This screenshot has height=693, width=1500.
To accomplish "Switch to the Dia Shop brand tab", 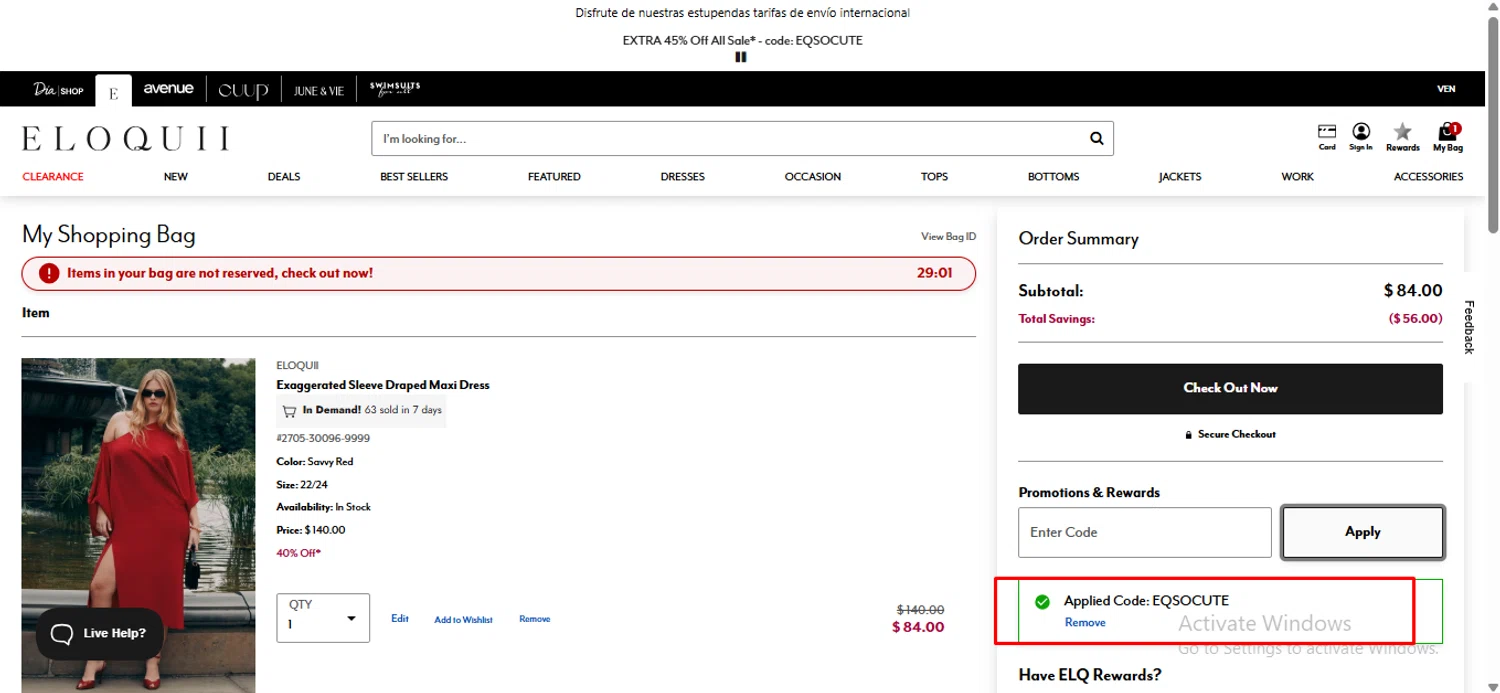I will click(x=58, y=90).
